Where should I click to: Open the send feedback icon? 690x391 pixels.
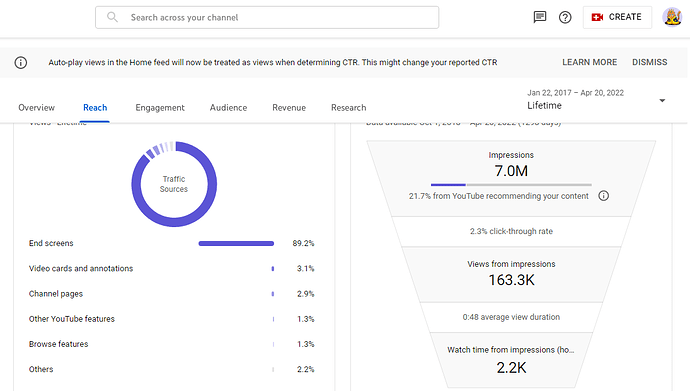(540, 17)
